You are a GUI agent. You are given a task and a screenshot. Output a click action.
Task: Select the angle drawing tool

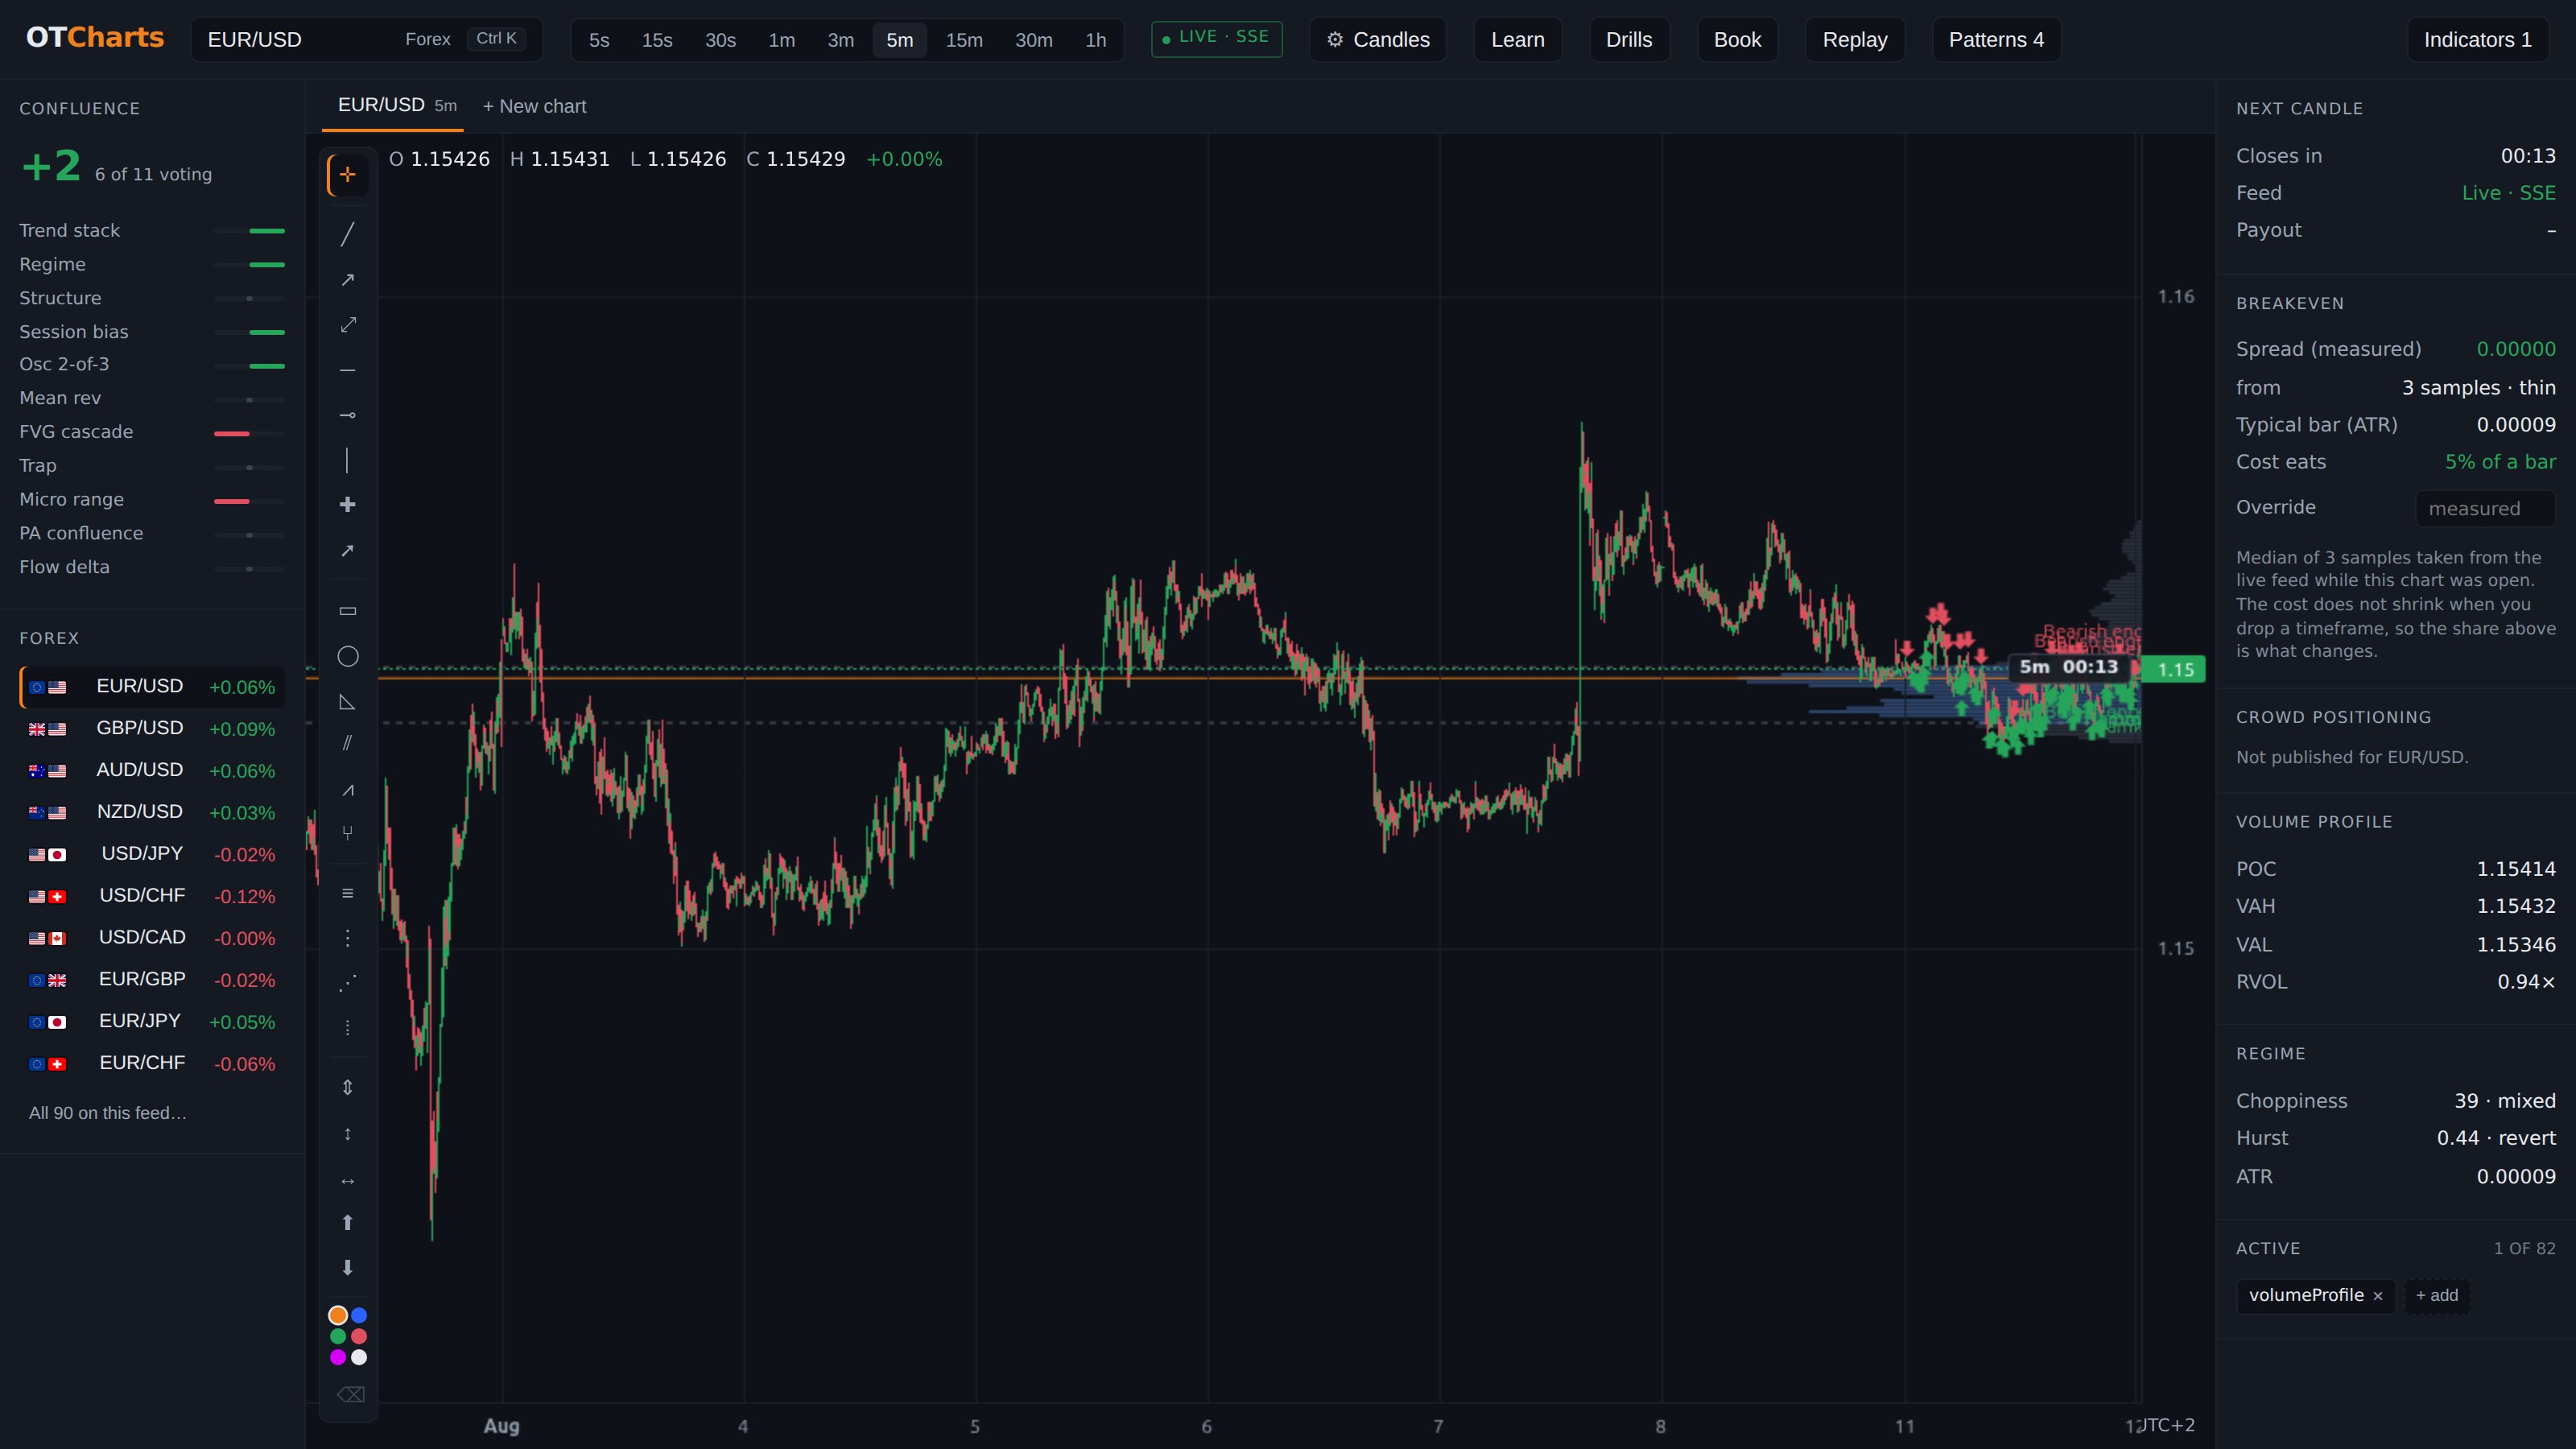pos(347,791)
